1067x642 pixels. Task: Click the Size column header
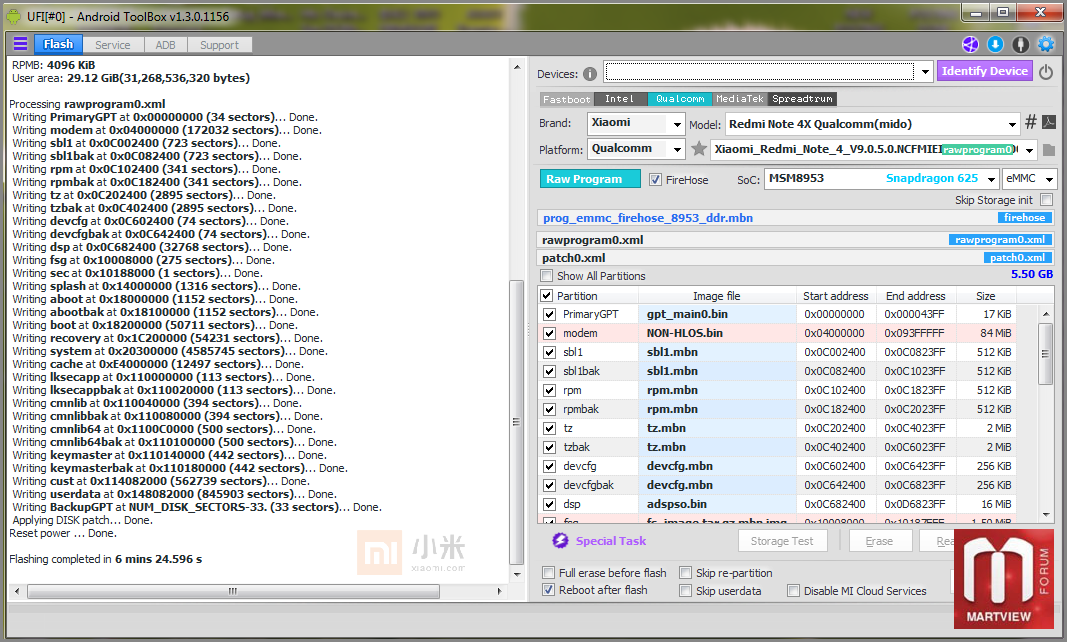click(x=986, y=295)
